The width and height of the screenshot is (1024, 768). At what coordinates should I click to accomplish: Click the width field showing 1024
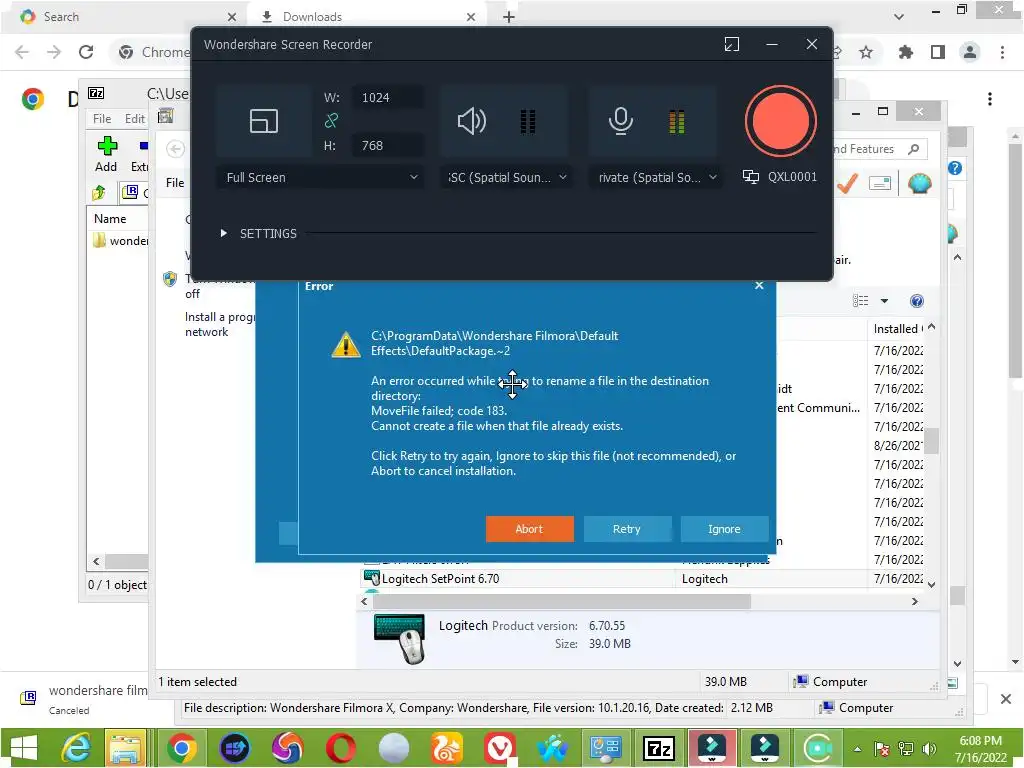pos(387,98)
